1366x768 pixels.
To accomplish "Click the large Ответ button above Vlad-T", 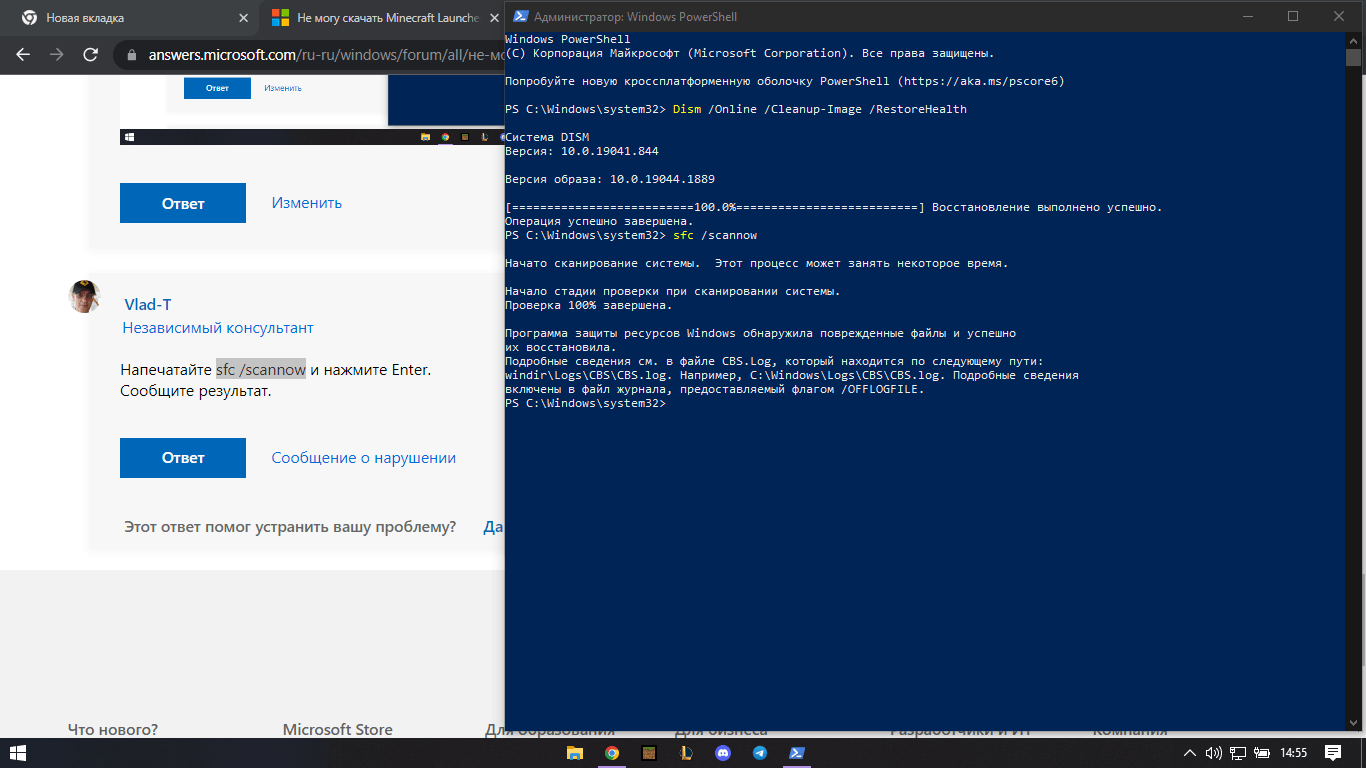I will click(x=183, y=203).
